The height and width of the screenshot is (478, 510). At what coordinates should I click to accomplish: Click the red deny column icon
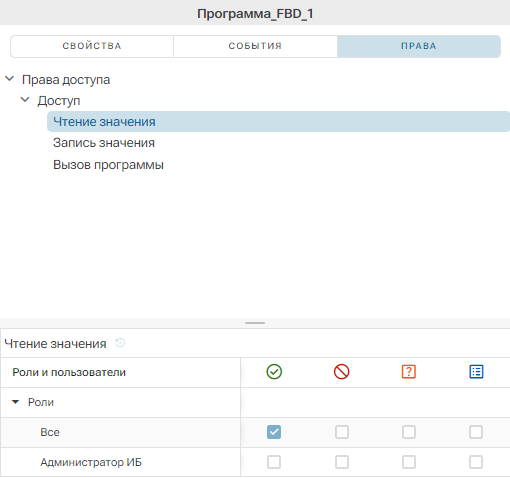pyautogui.click(x=341, y=372)
